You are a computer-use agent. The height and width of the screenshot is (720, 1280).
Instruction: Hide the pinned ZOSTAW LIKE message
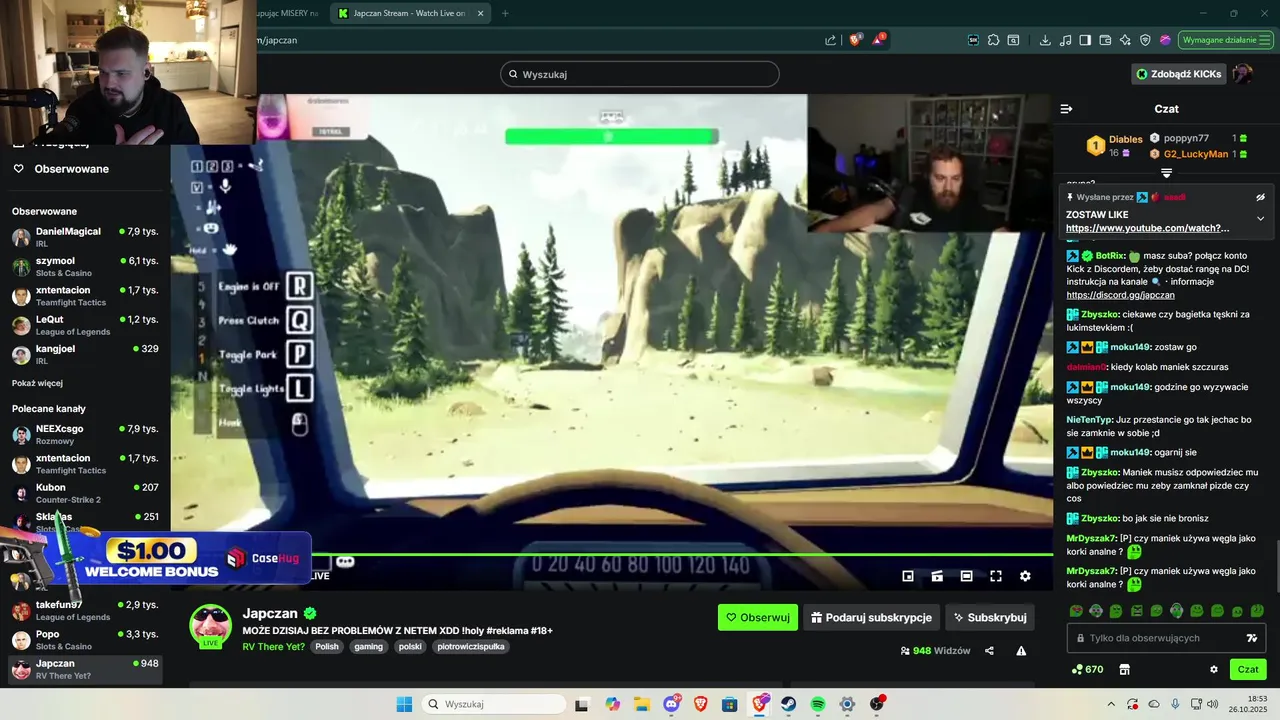coord(1260,197)
